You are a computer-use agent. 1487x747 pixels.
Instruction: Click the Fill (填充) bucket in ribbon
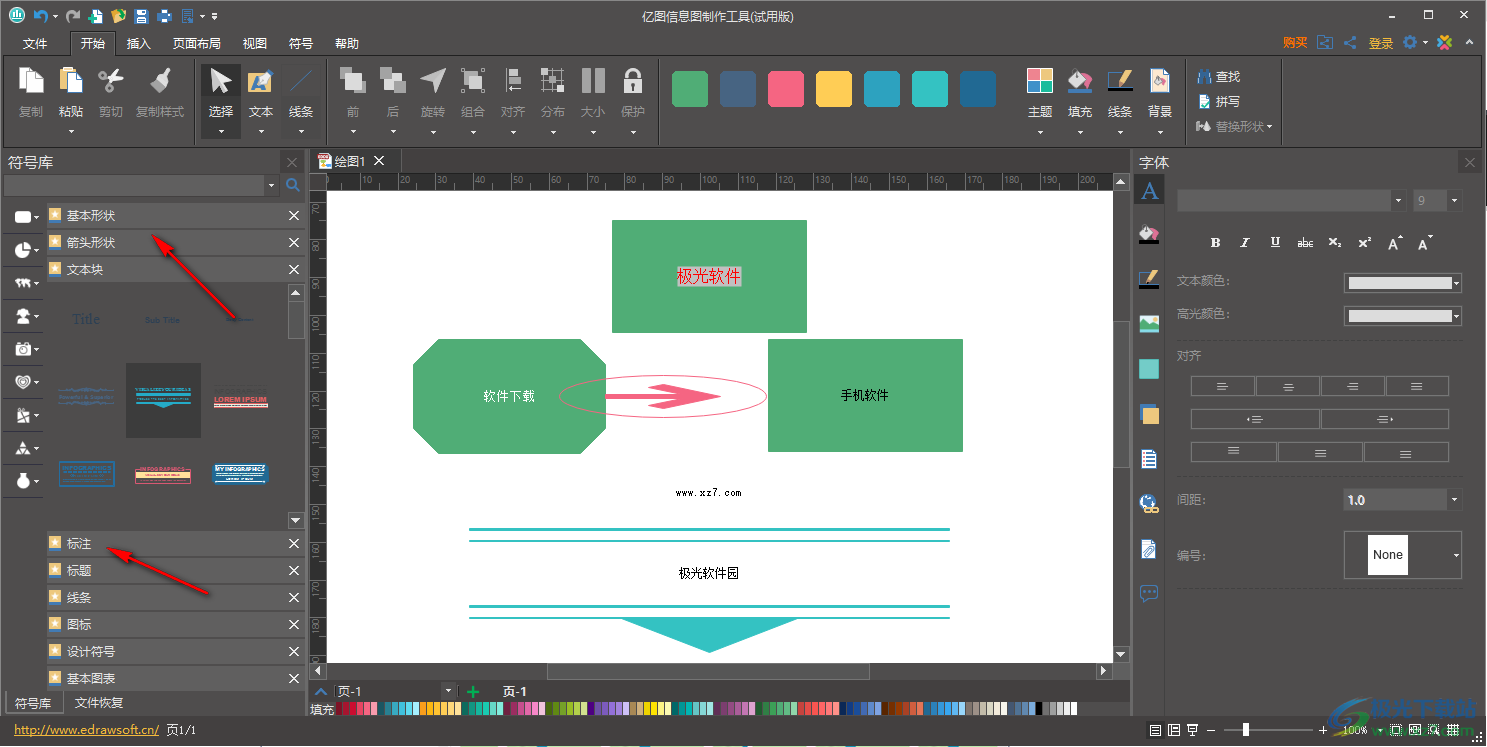coord(1080,81)
